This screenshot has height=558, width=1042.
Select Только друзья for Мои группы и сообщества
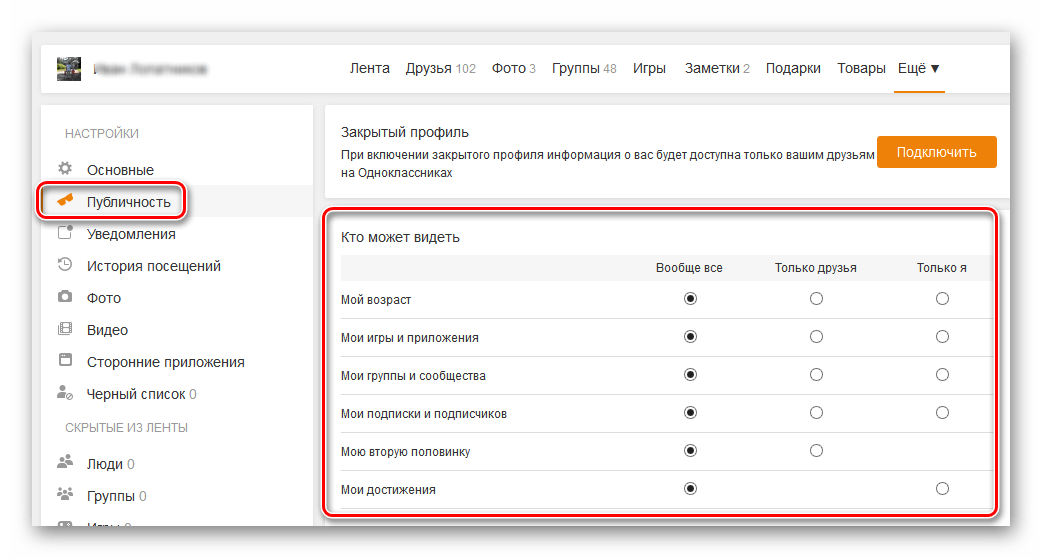[816, 375]
